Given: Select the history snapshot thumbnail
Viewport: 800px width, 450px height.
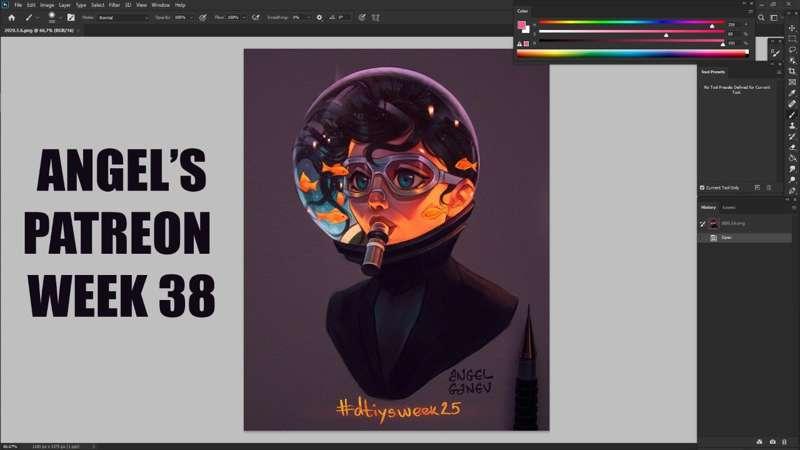Looking at the screenshot, I should (x=713, y=223).
